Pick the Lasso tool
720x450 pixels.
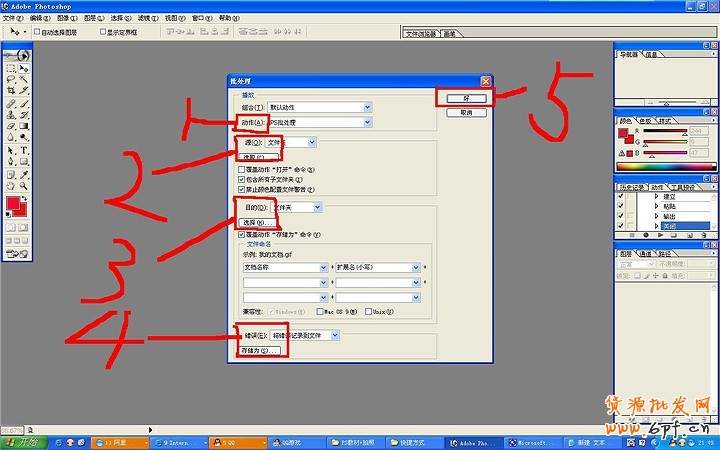(11, 79)
